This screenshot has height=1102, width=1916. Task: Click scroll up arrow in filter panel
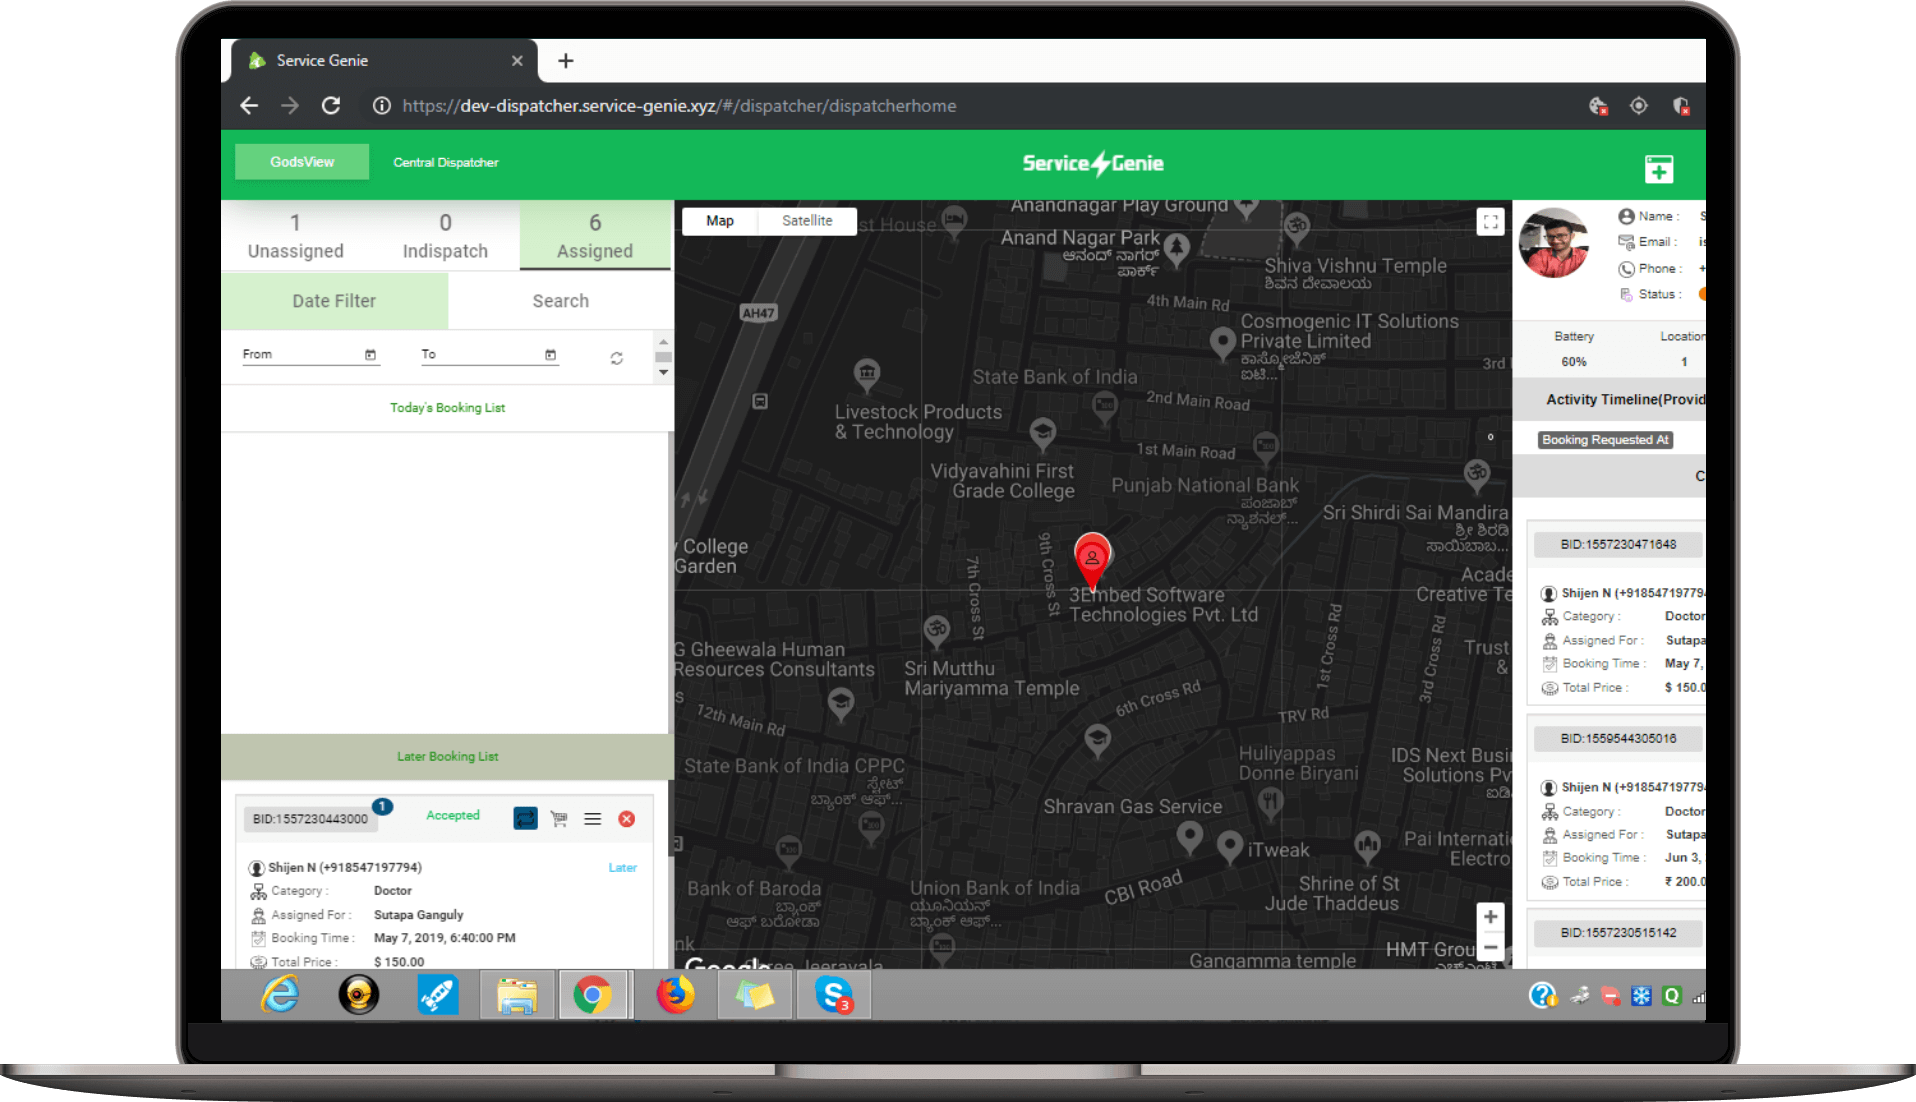(663, 342)
